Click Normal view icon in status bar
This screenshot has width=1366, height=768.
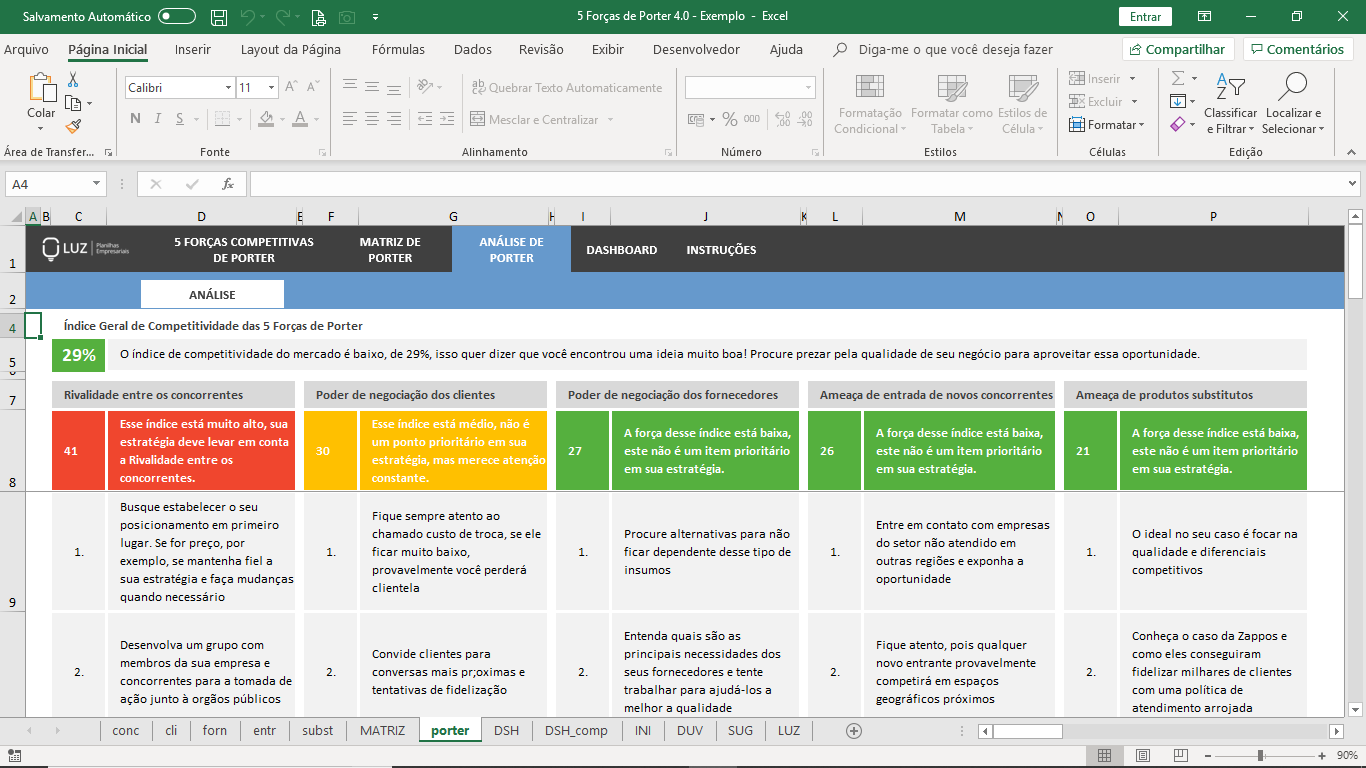[1104, 756]
